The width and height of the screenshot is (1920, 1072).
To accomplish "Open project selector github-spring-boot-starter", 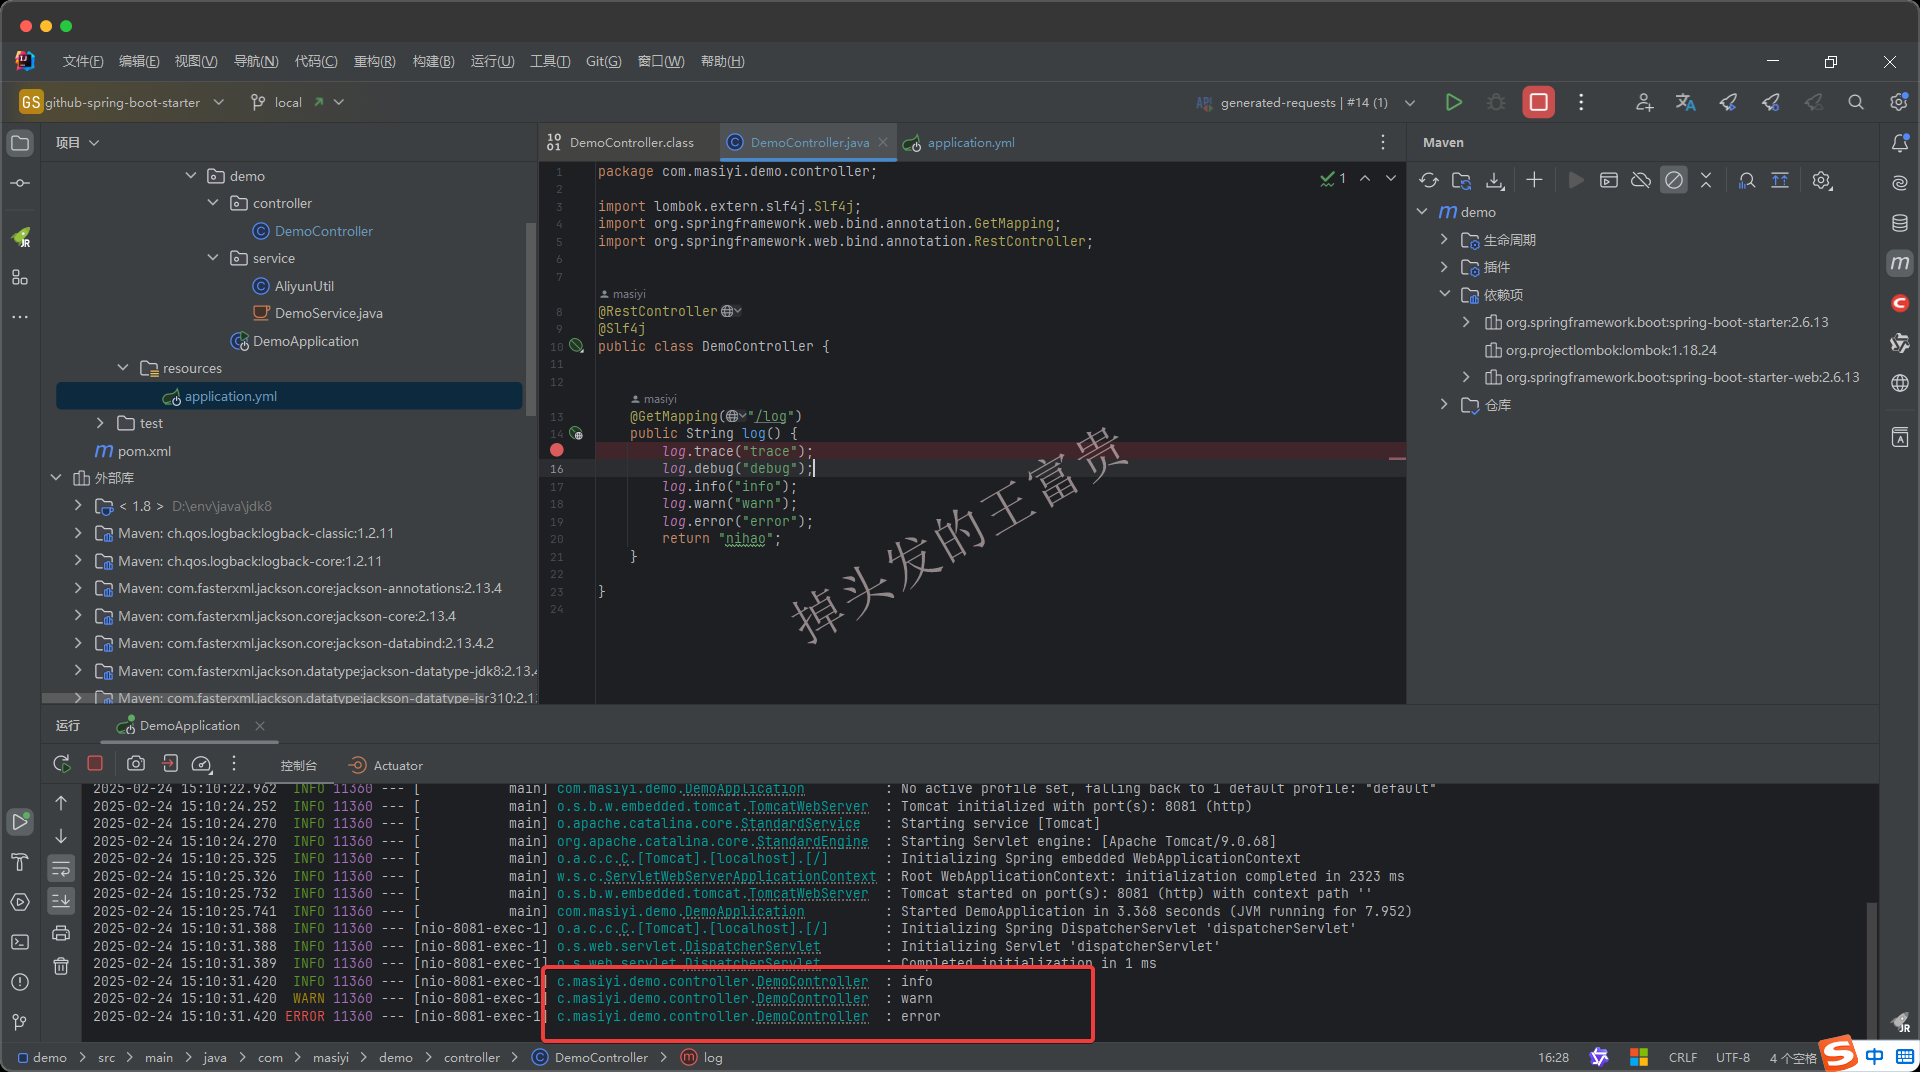I will tap(122, 102).
